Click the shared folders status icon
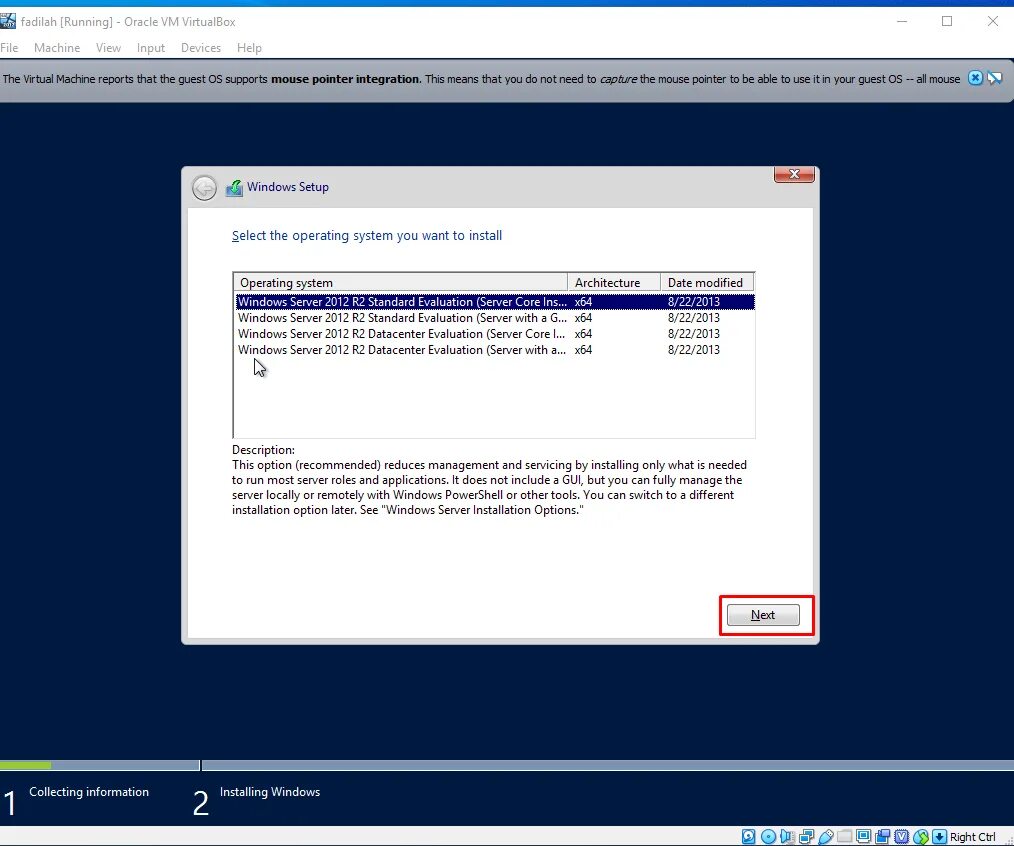 (845, 836)
